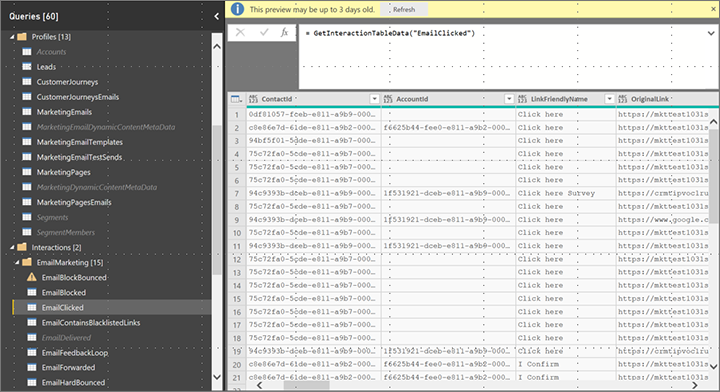Viewport: 720px width, 392px height.
Task: Click horizontal scroll left arrow
Action: pos(259,385)
